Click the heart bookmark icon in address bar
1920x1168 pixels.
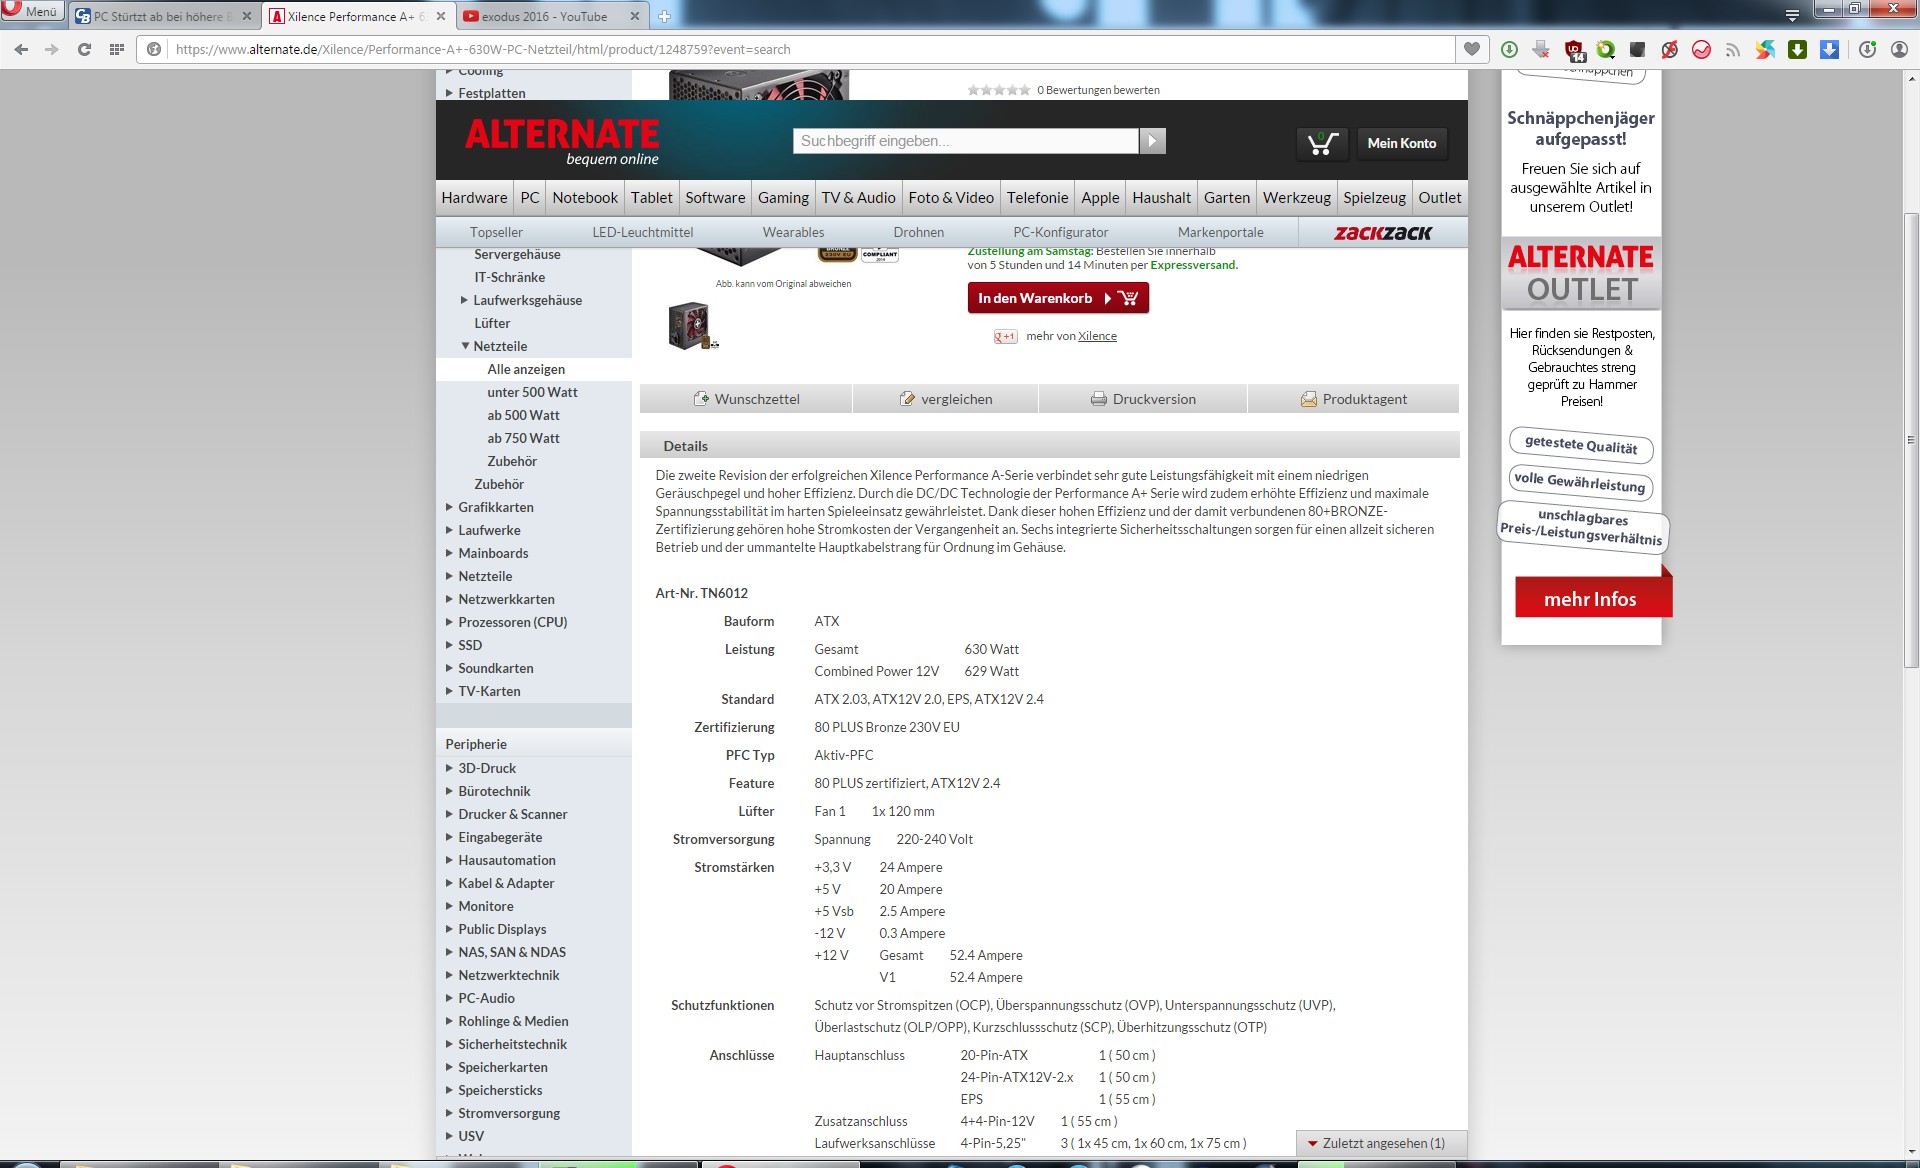(1471, 49)
